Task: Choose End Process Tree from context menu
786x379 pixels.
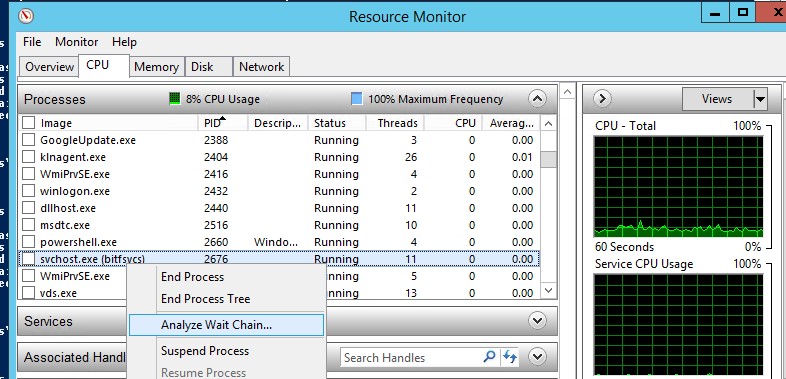Action: 227,299
